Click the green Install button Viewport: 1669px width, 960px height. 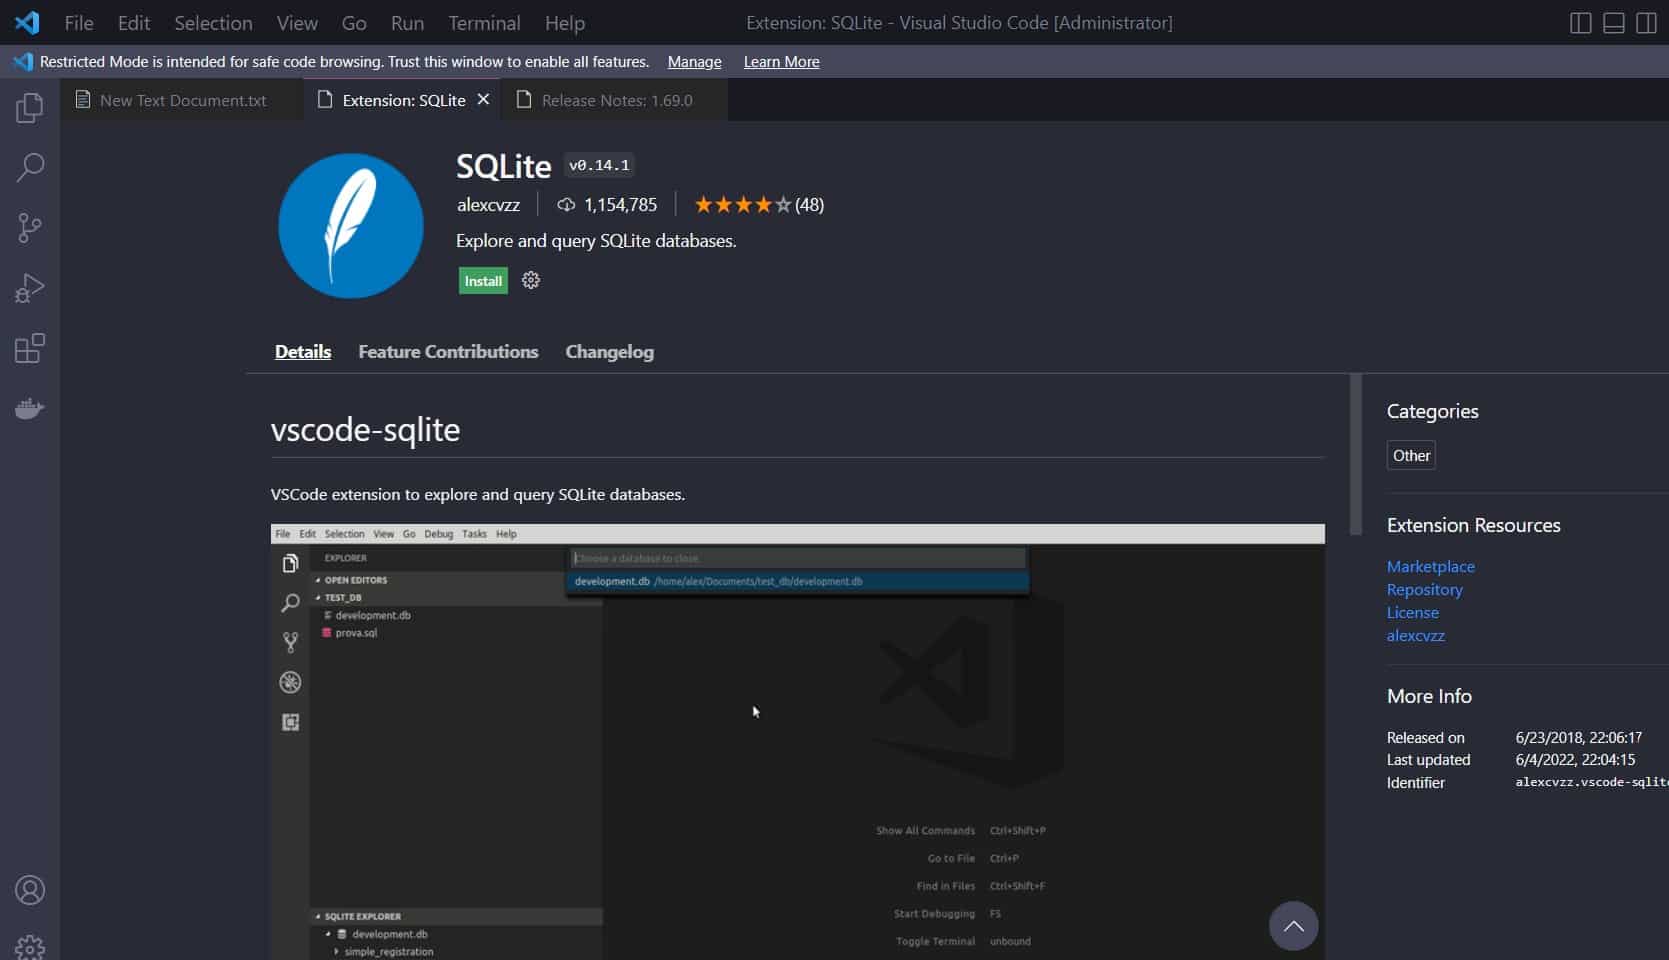click(x=483, y=281)
